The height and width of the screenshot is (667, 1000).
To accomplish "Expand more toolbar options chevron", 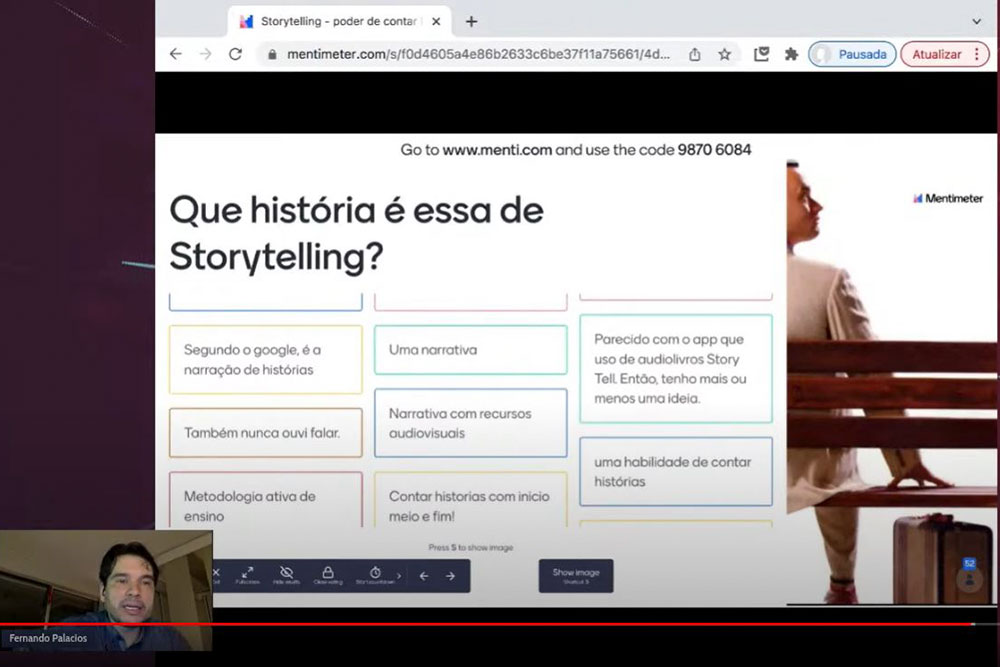I will [x=399, y=576].
